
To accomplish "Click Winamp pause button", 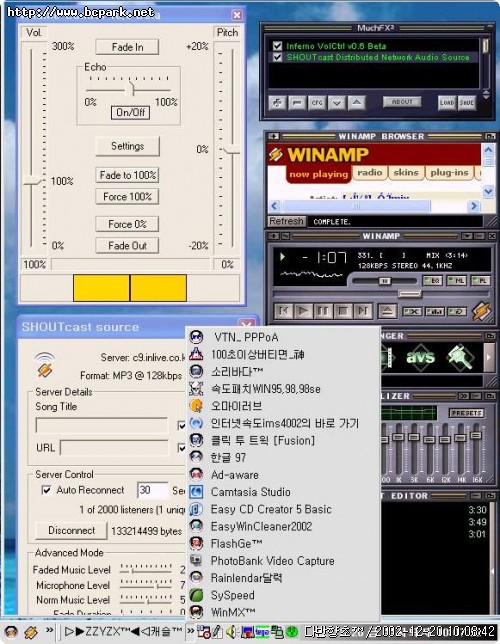I will pyautogui.click(x=323, y=311).
